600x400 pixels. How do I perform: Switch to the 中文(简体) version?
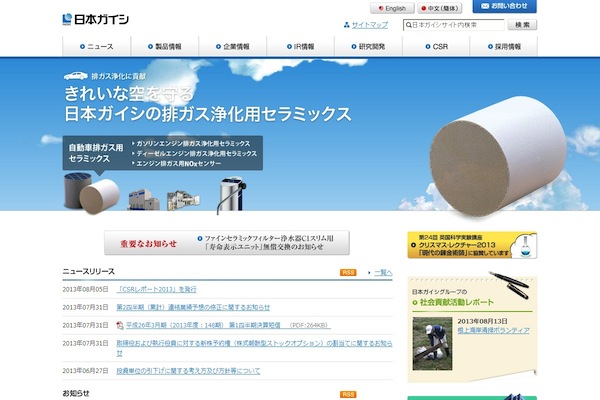pyautogui.click(x=440, y=8)
